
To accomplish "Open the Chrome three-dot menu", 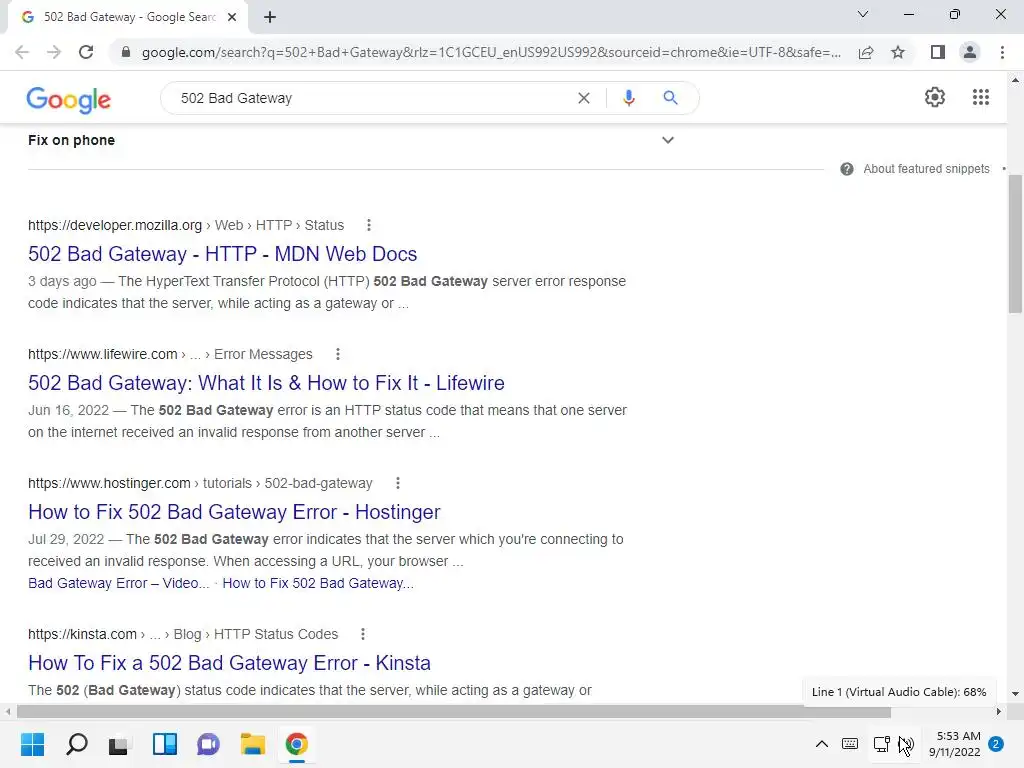I will (x=1002, y=52).
